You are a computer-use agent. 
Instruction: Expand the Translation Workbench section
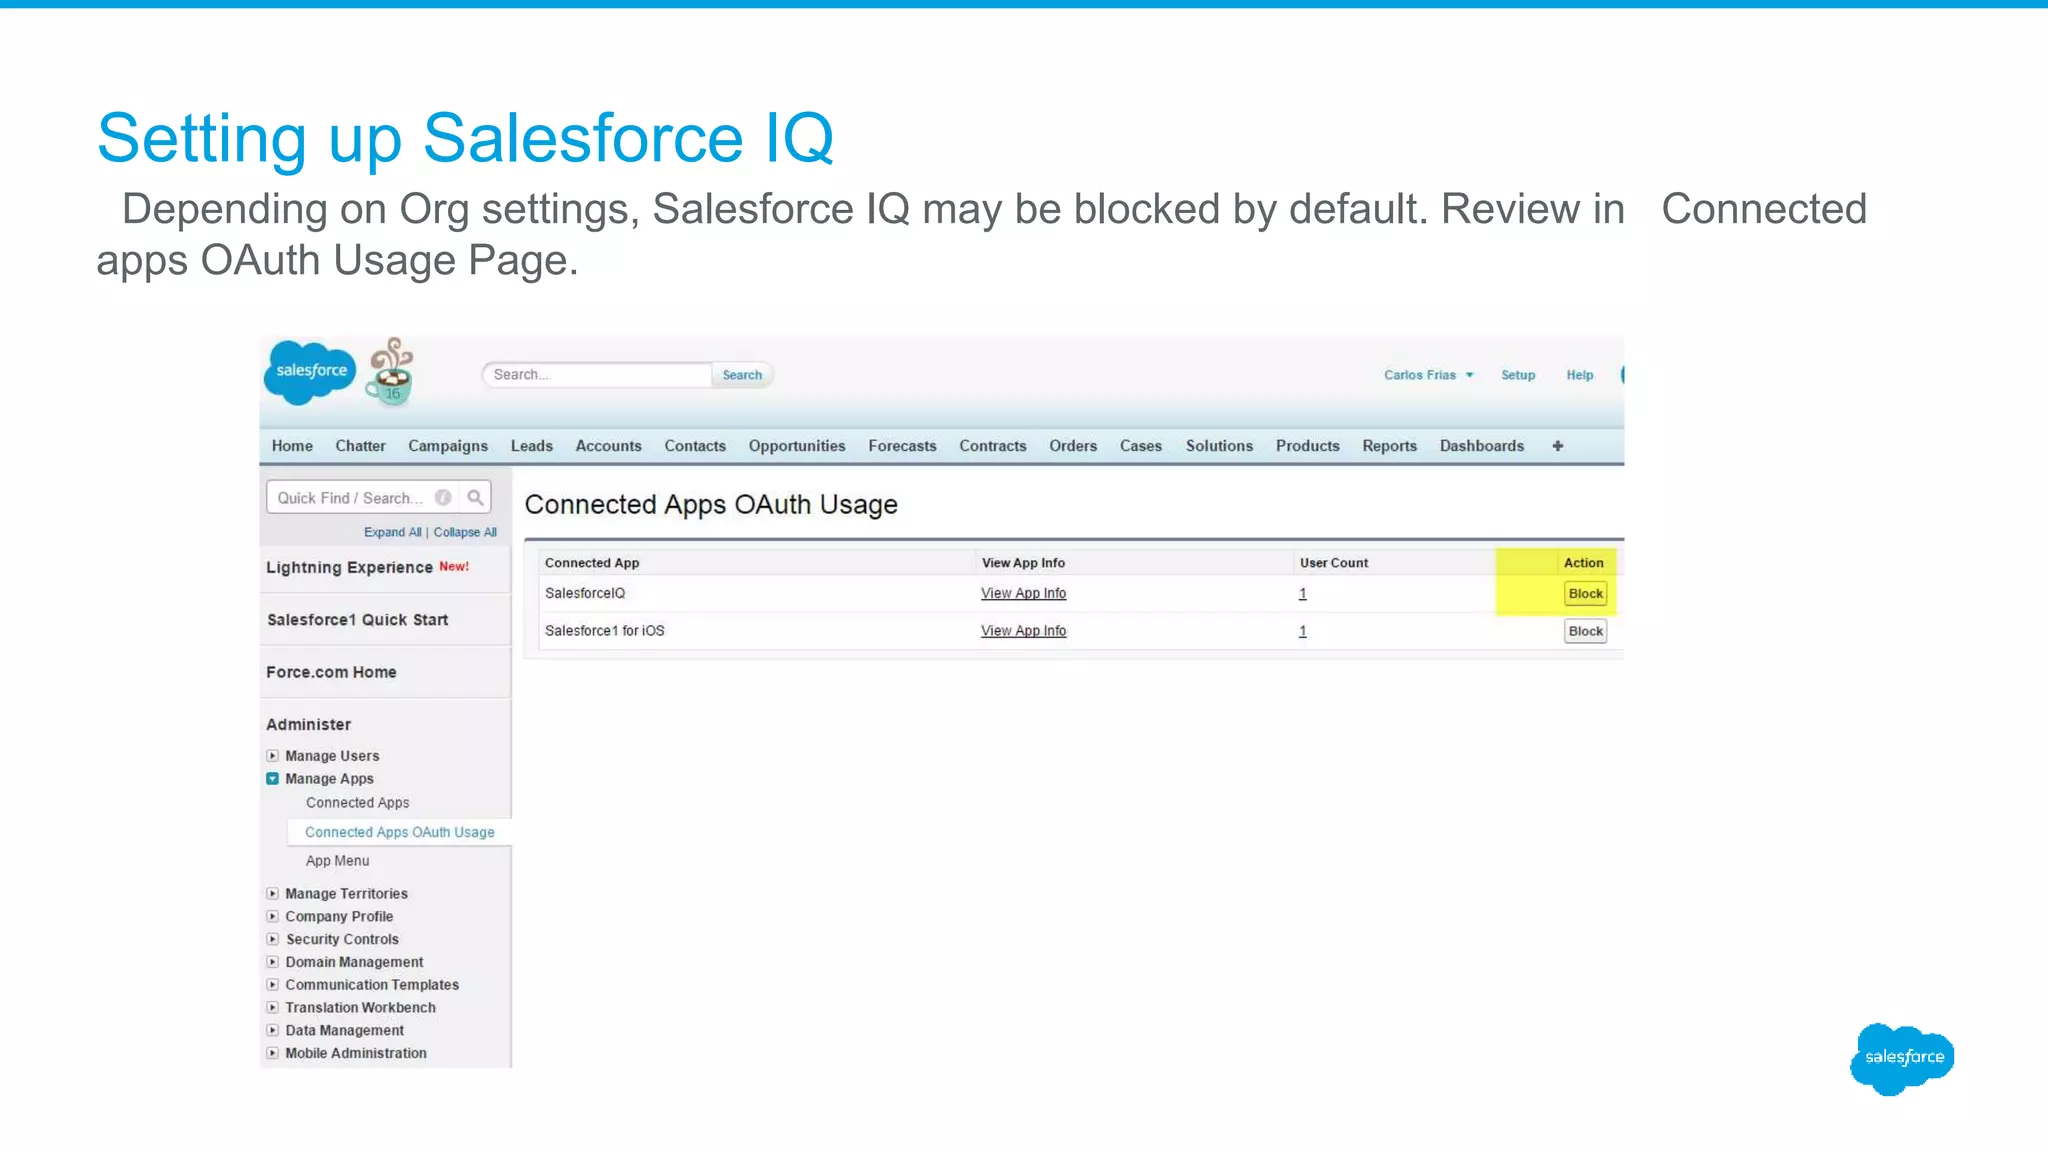tap(272, 1008)
